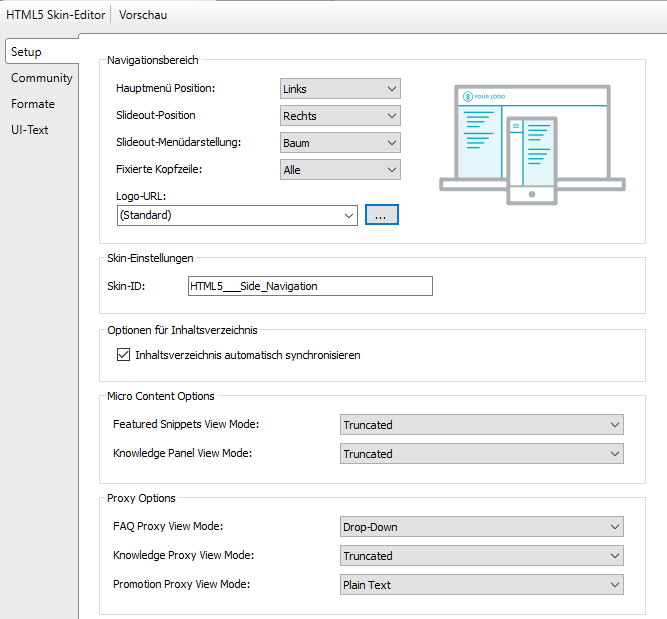
Task: Switch to the Vorschau view
Action: (143, 15)
